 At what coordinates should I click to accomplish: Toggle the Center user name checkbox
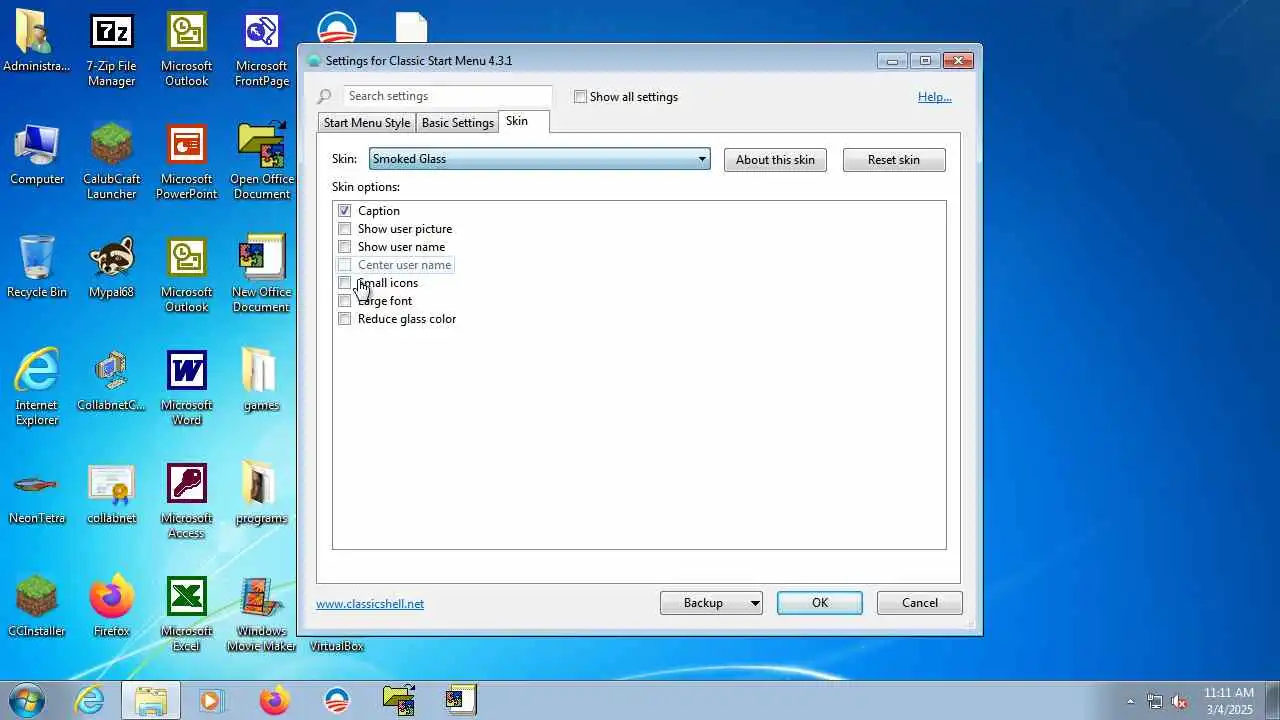pos(345,265)
